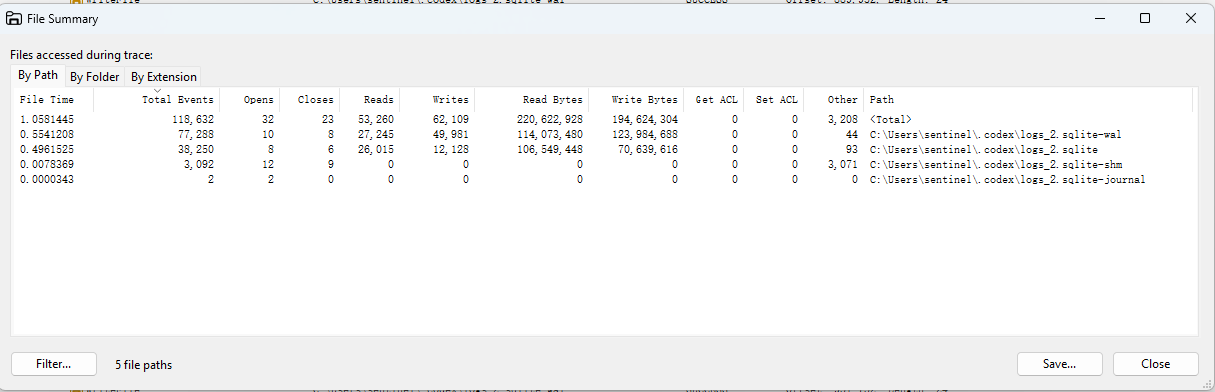Switch to the By Folder tab
Screen dimensions: 1215x392
[x=94, y=76]
